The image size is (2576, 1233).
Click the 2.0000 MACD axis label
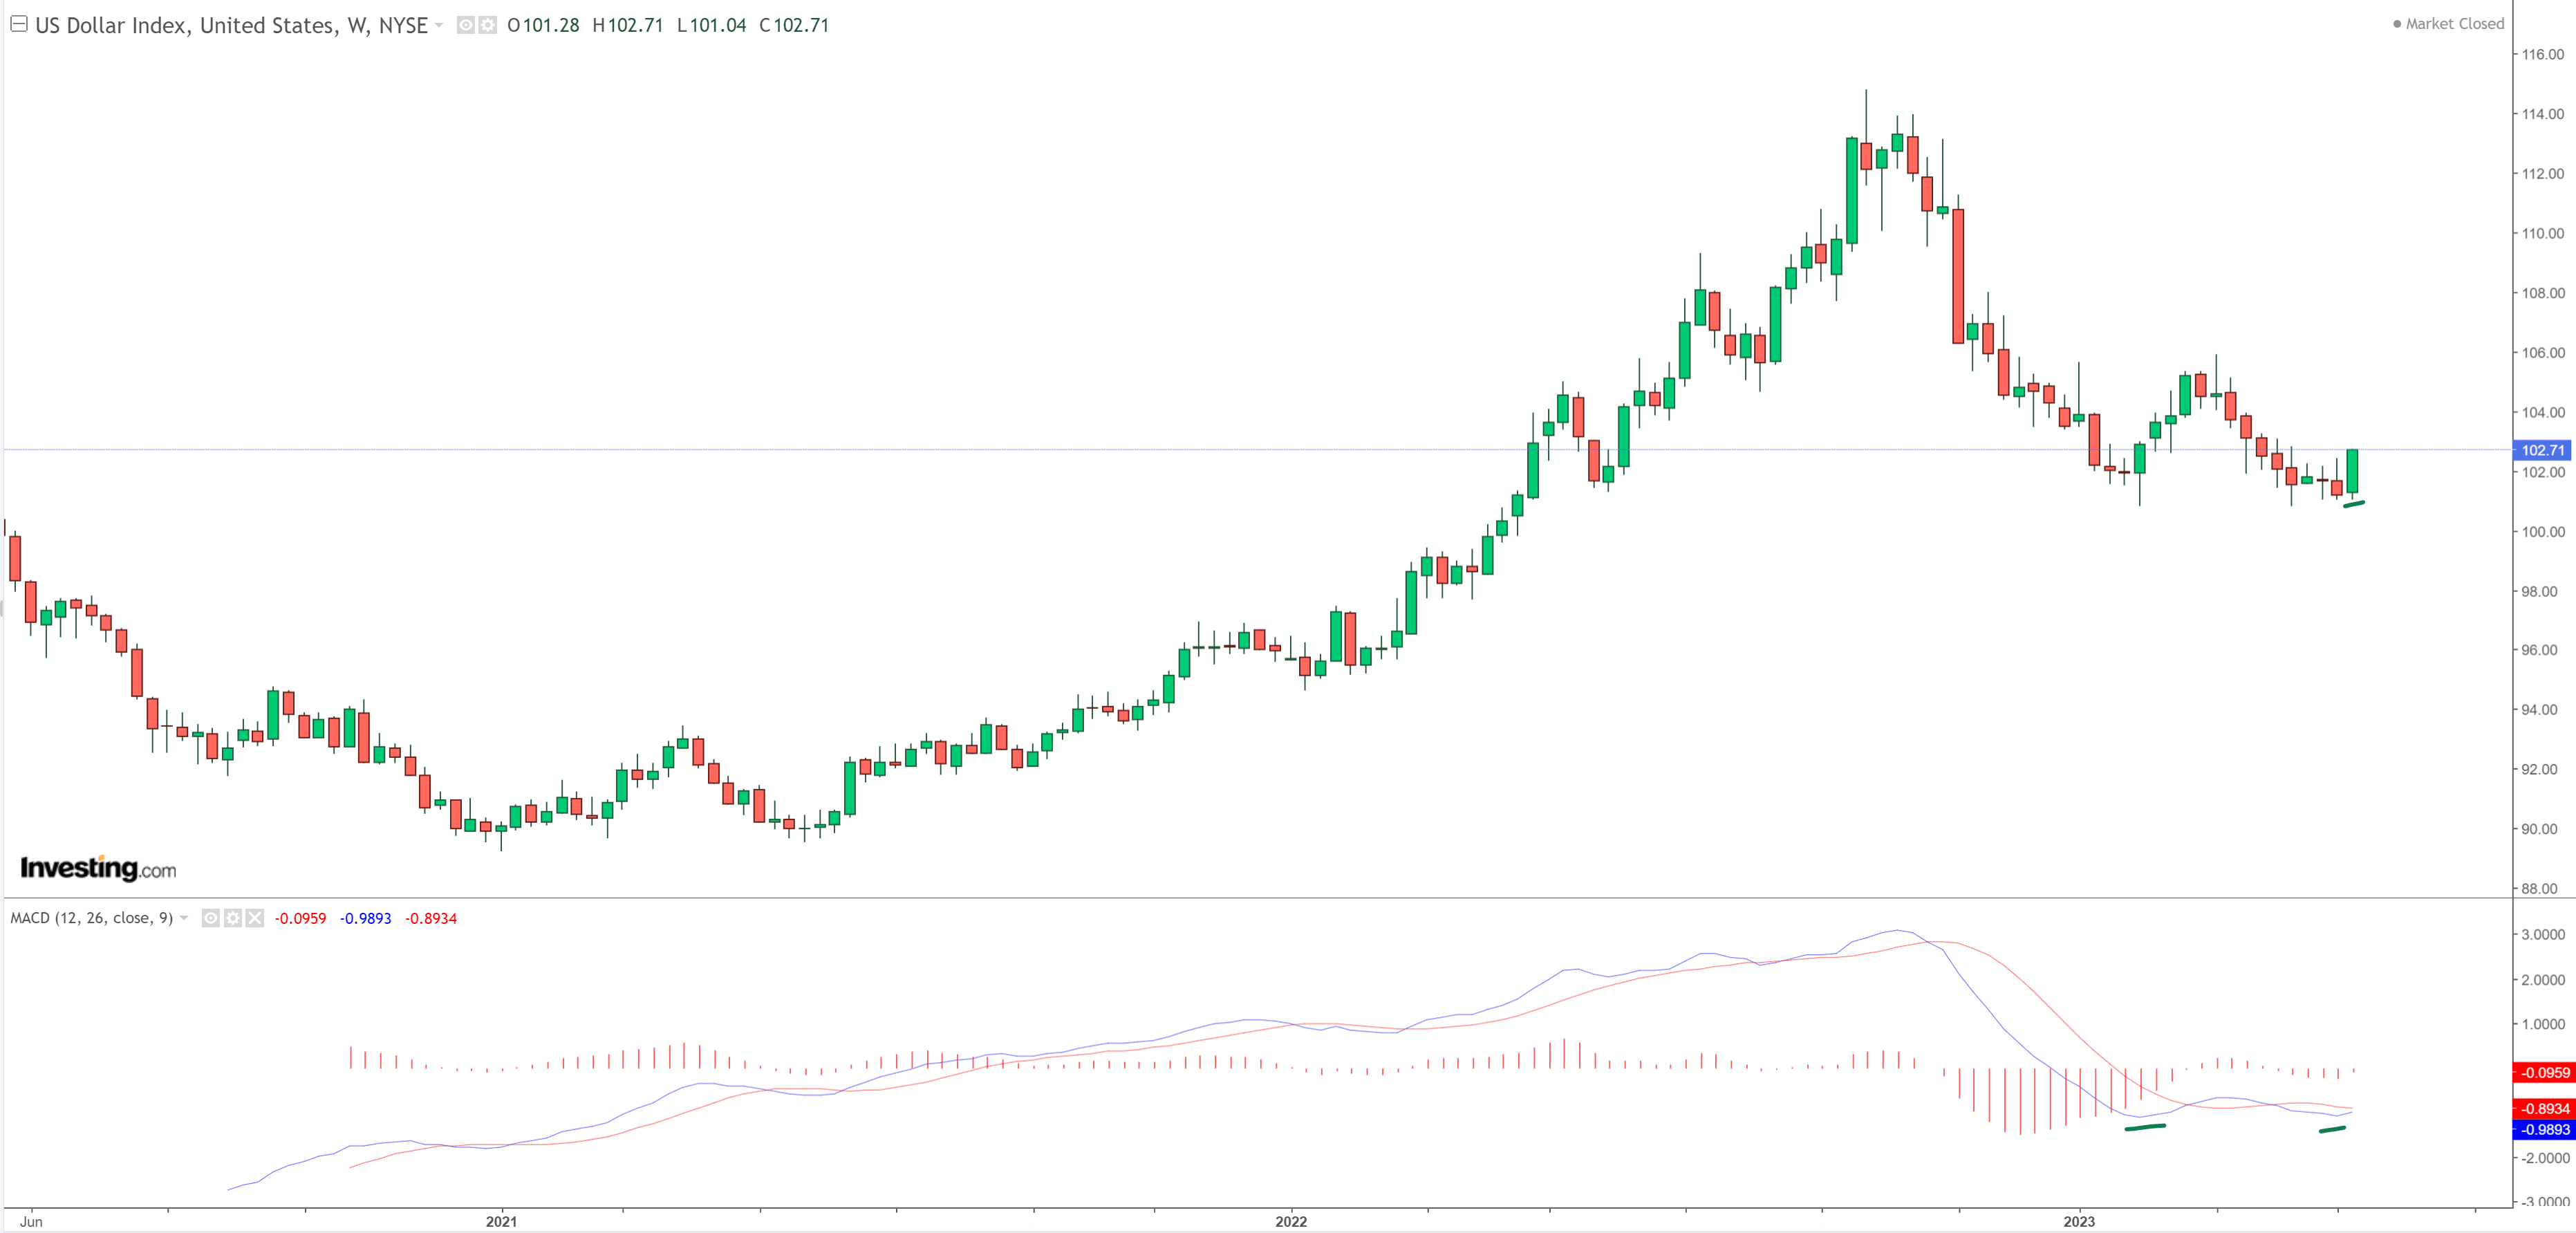click(2542, 980)
